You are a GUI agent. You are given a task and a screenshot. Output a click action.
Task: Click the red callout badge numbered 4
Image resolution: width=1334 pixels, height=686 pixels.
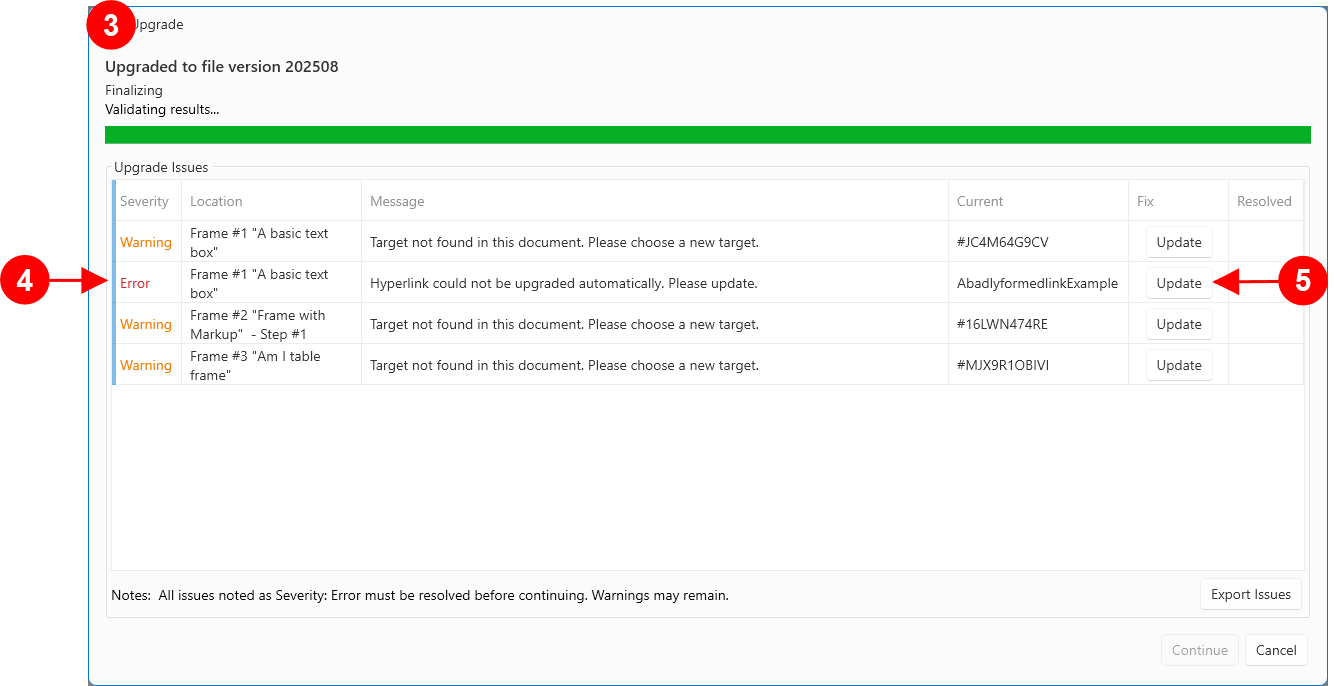coord(24,282)
